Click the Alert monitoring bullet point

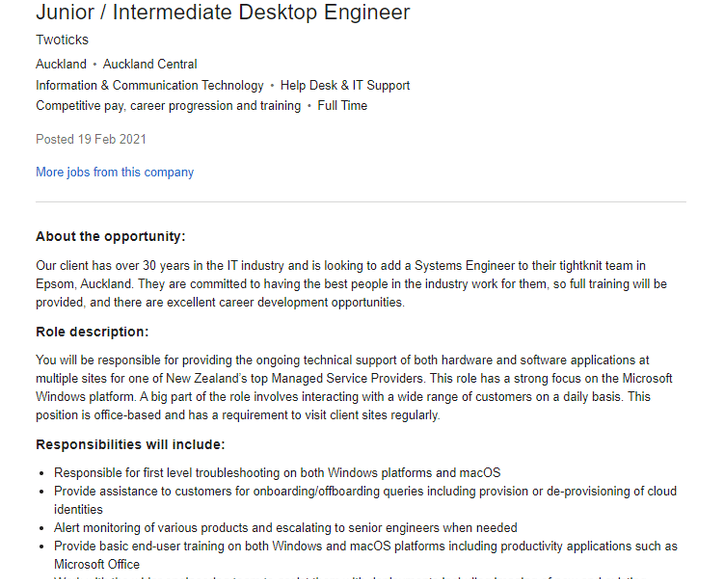tap(285, 528)
